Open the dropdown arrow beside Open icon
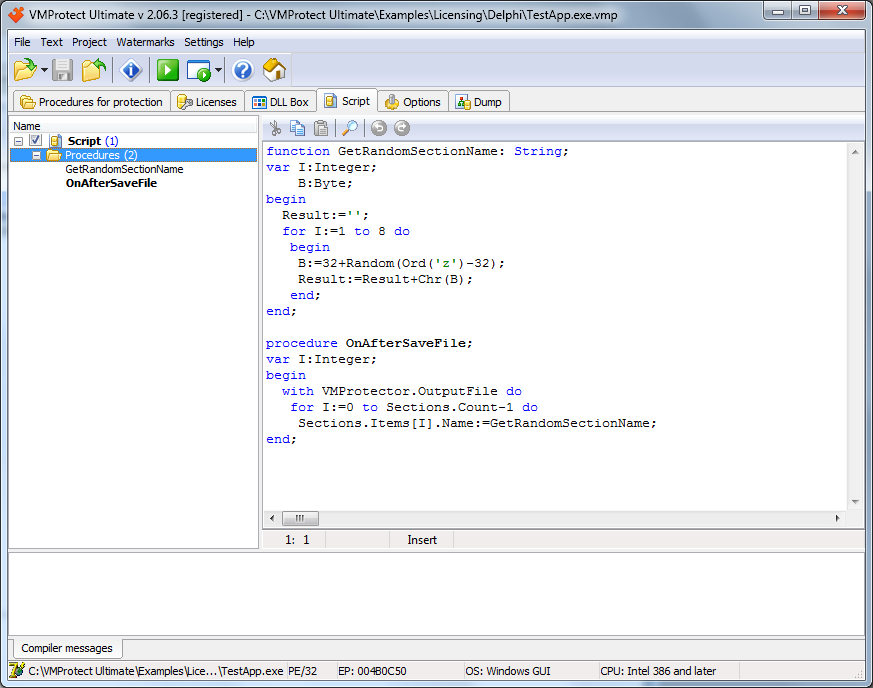This screenshot has width=873, height=688. pos(44,70)
